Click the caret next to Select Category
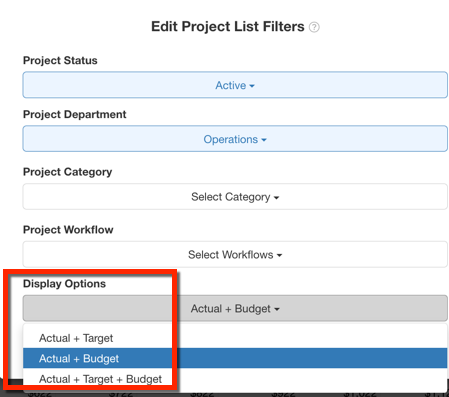 [x=276, y=198]
